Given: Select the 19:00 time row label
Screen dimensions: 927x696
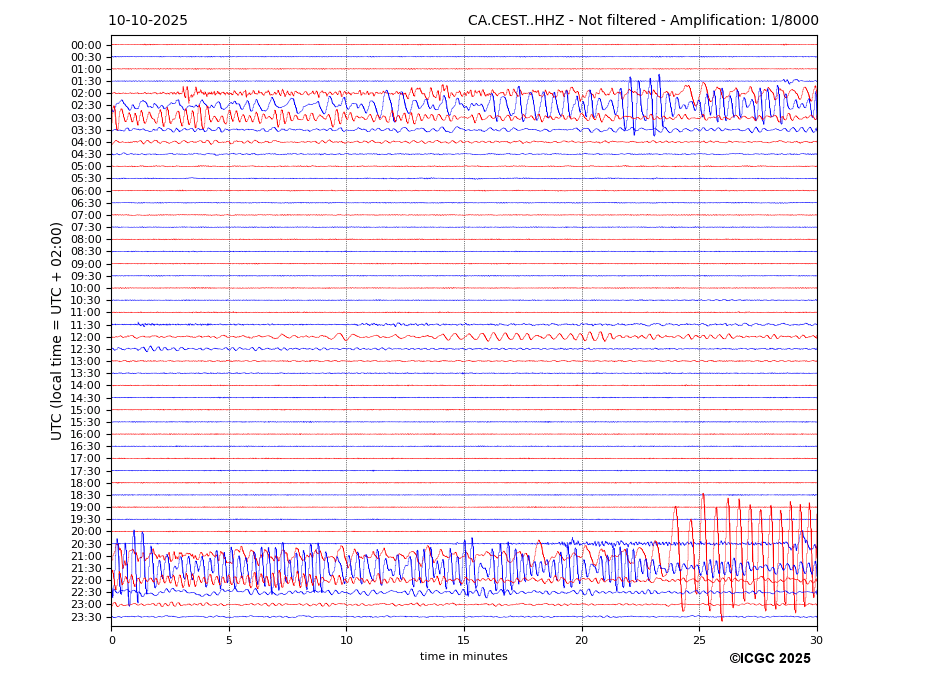Looking at the screenshot, I should tap(86, 507).
